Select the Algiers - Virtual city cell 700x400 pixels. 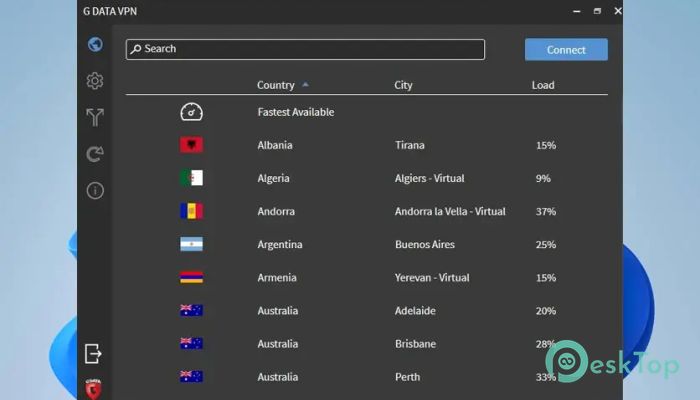(x=429, y=178)
